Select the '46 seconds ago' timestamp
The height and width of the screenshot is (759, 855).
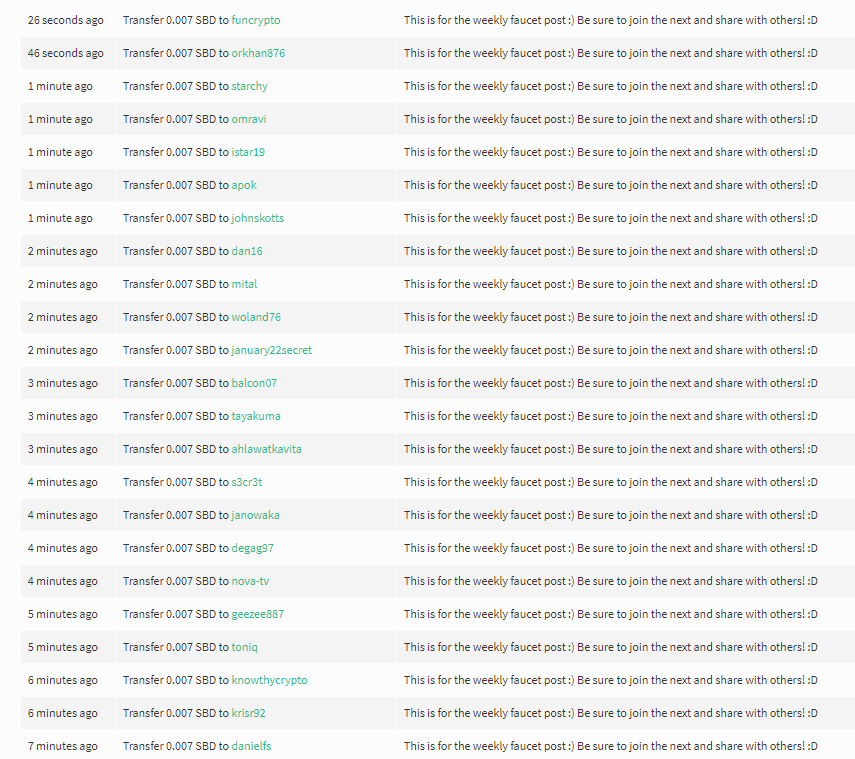(x=65, y=53)
